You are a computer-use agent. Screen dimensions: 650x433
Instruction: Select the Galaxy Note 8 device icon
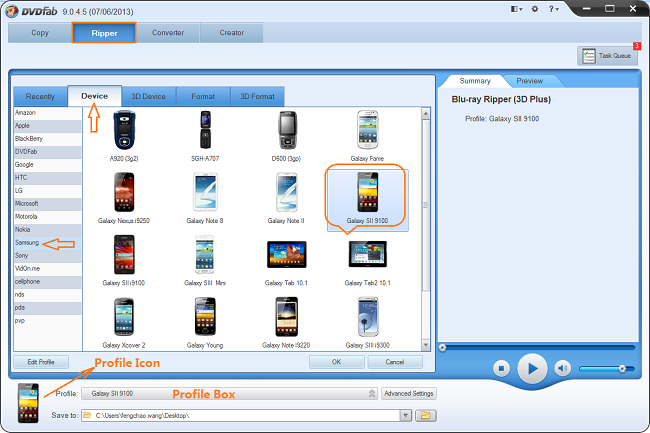tap(205, 192)
